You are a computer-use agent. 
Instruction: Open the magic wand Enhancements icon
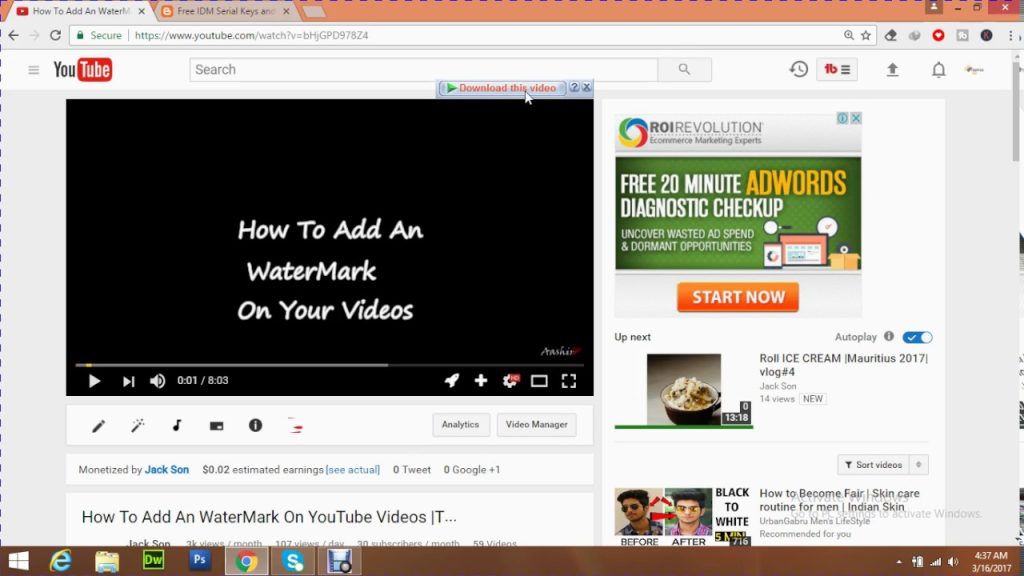click(138, 426)
